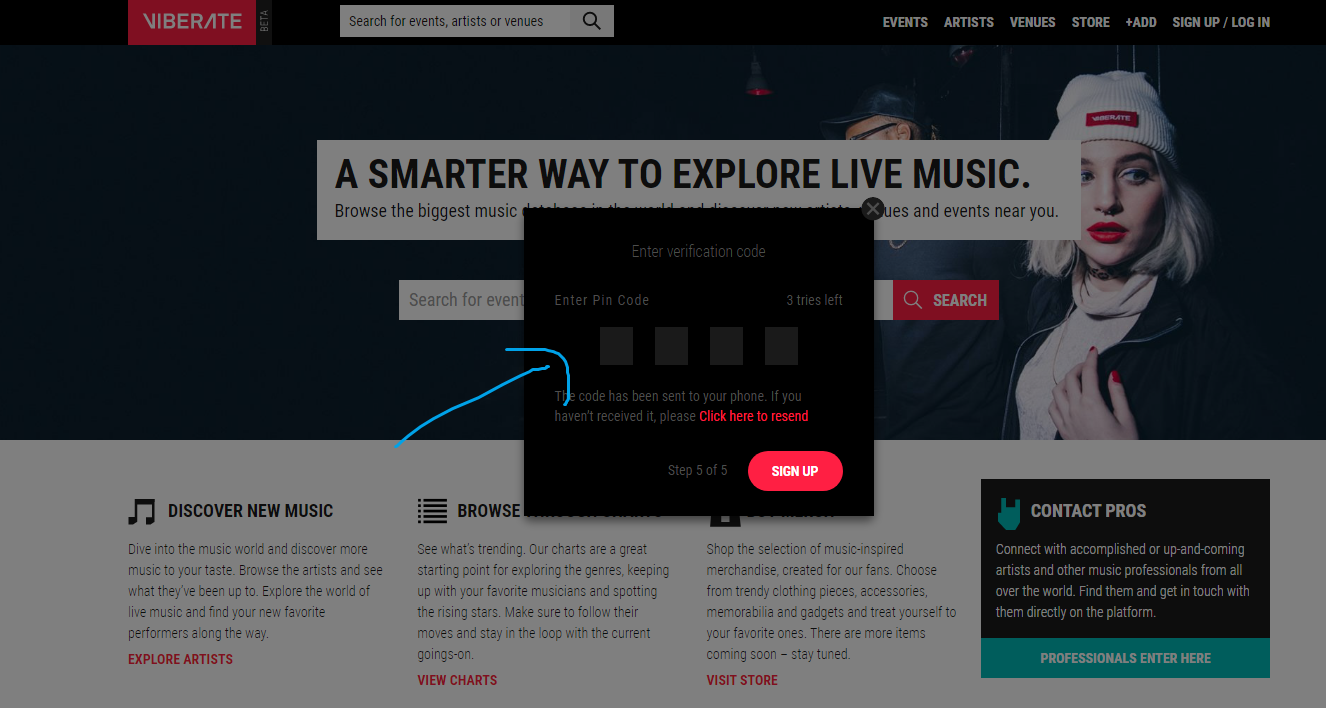Click the rock hand Contact Pros icon
This screenshot has height=708, width=1326.
click(x=1008, y=512)
